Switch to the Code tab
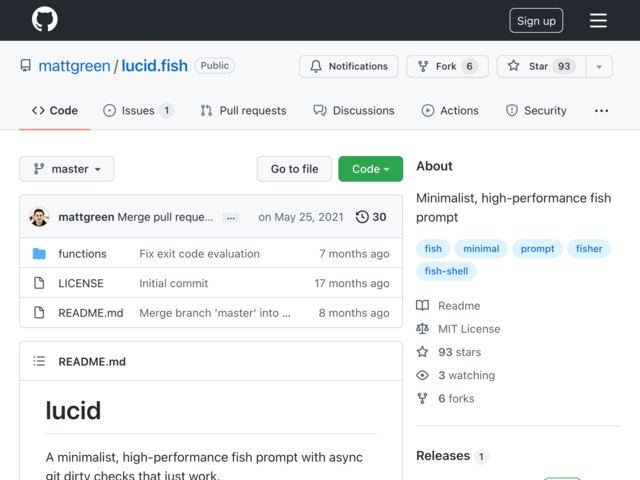This screenshot has width=640, height=480. [55, 111]
